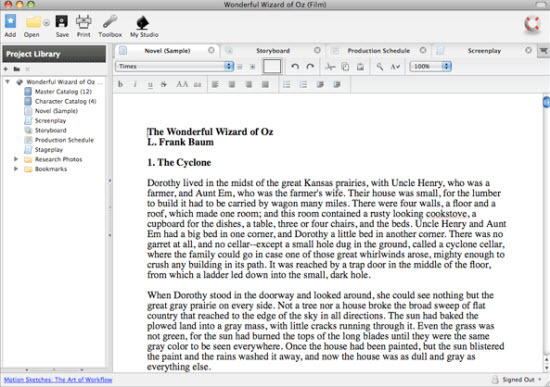Convert text to lowercase with aa icon
550x387 pixels.
[197, 84]
